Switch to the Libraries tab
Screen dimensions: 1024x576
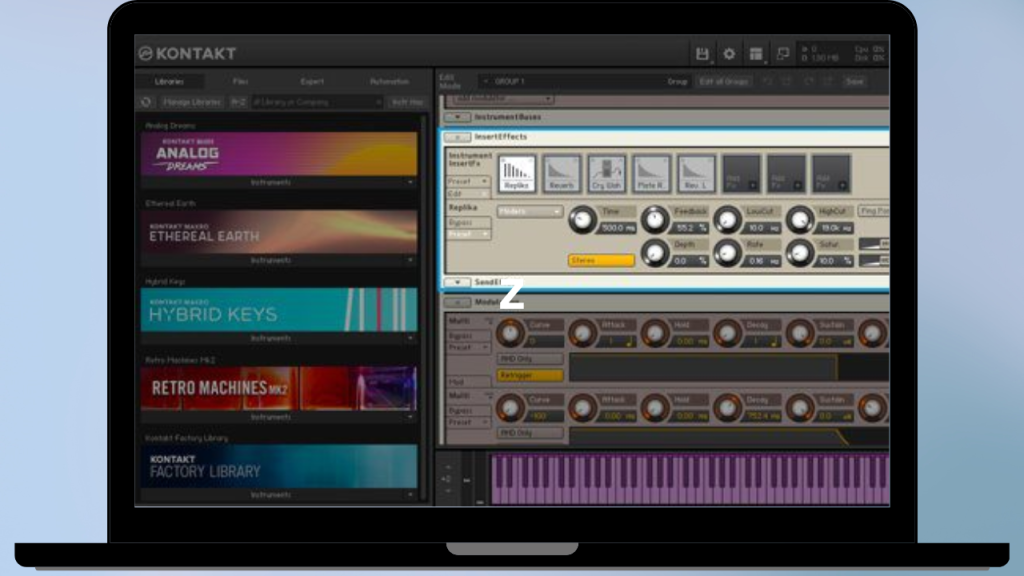[169, 82]
